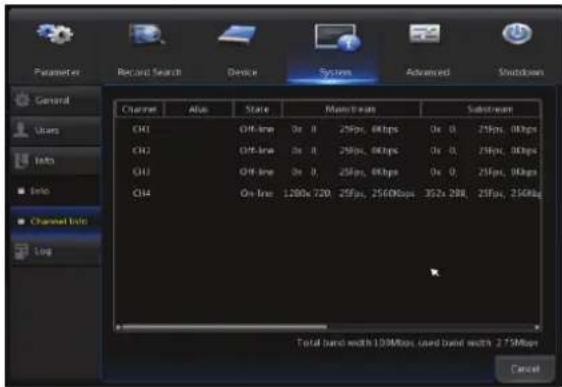Click the Shutdown power icon
Image resolution: width=562 pixels, height=387 pixels.
coord(517,34)
